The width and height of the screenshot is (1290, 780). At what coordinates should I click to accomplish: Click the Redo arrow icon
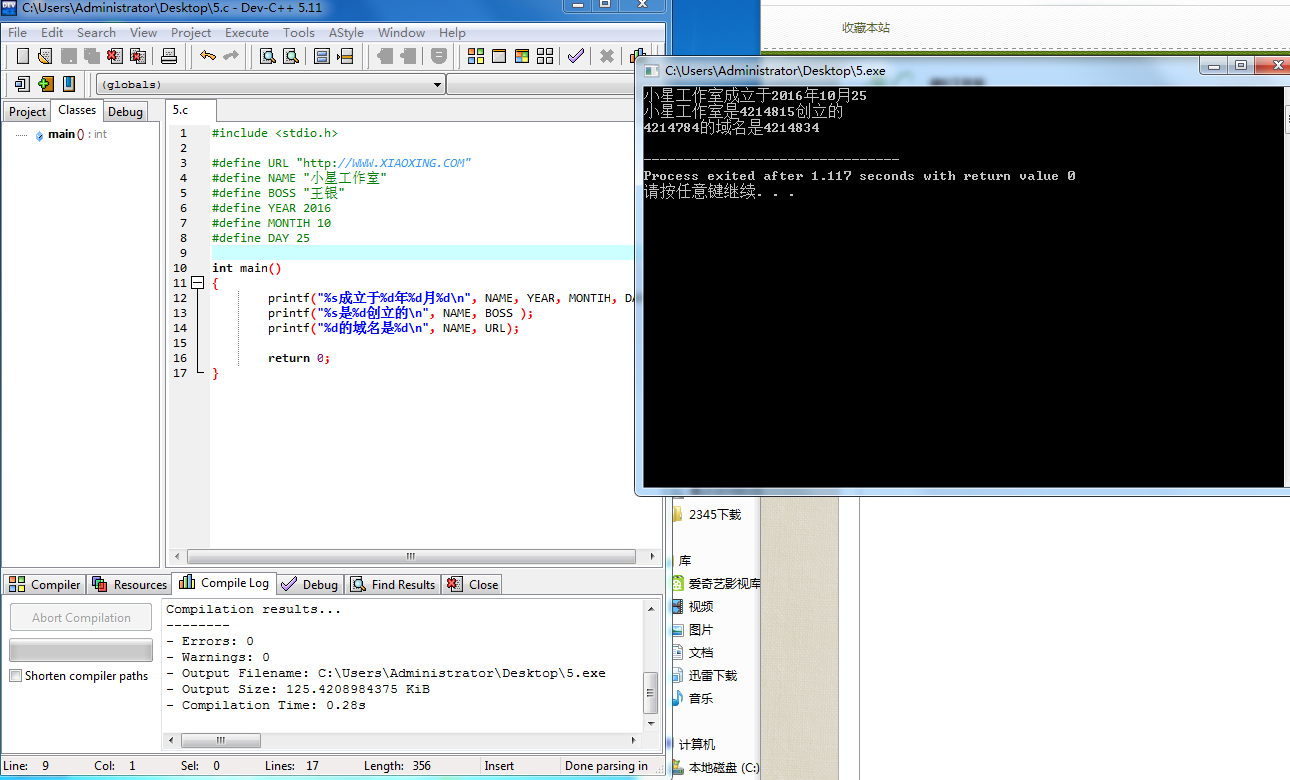pyautogui.click(x=230, y=56)
